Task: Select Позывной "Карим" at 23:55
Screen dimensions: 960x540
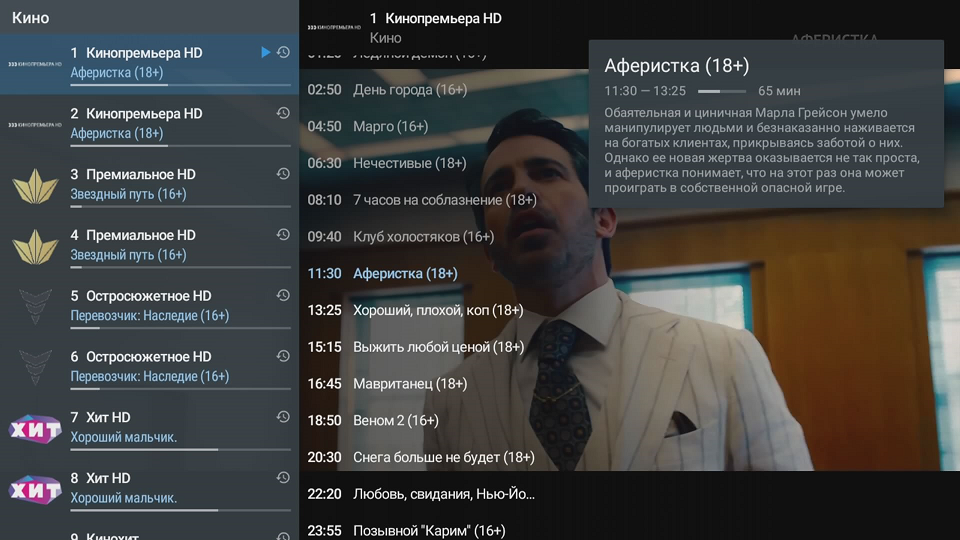Action: coord(428,530)
